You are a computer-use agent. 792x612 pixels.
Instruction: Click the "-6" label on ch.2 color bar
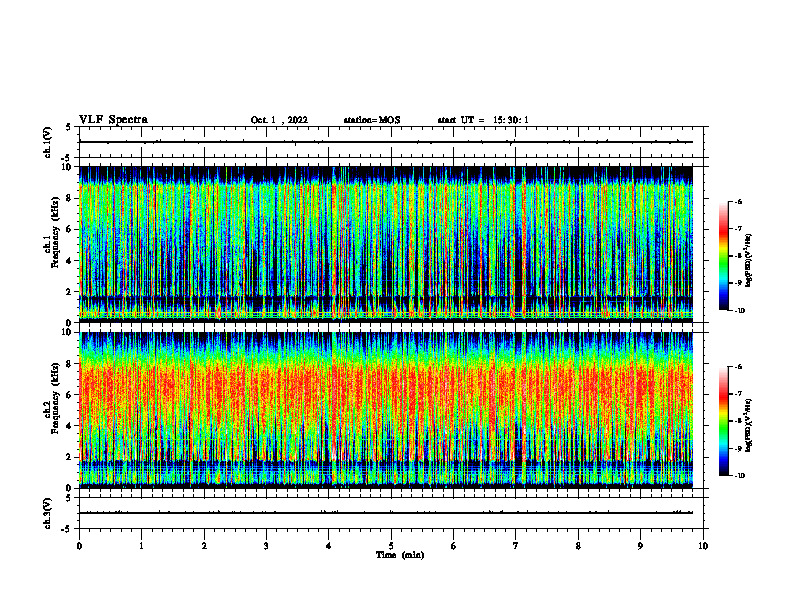(x=738, y=367)
